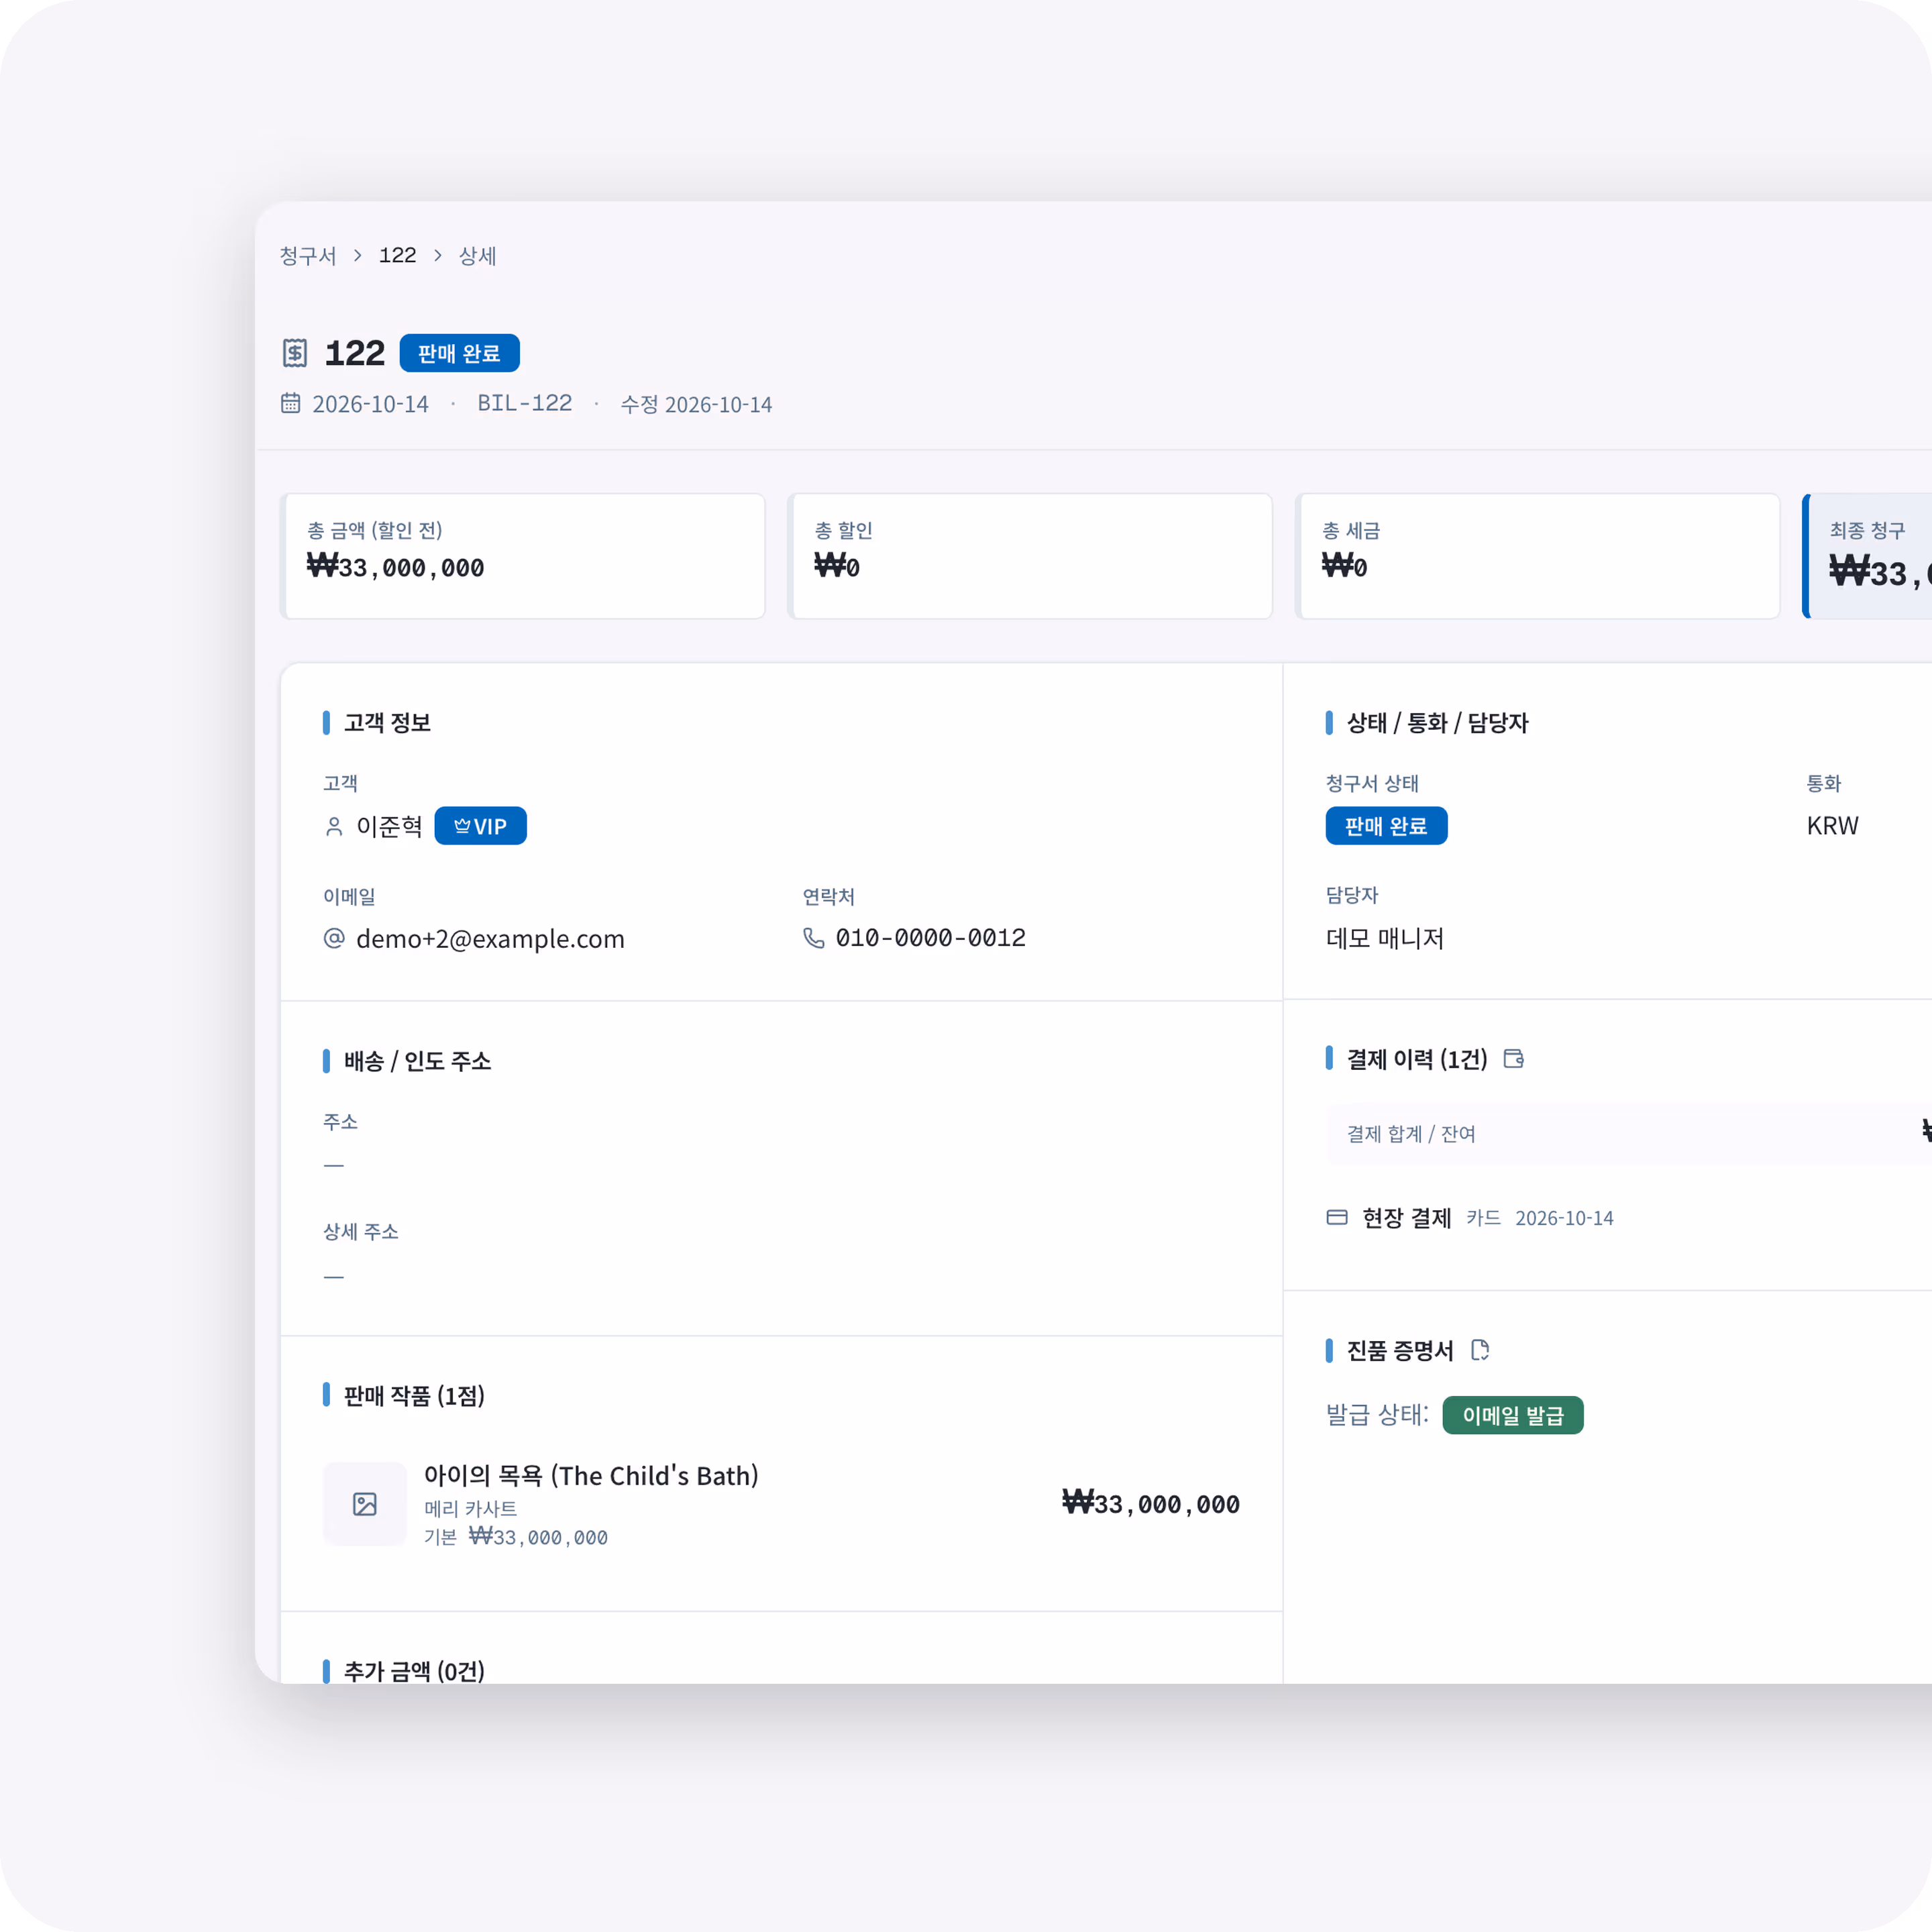Select the 총 세금 summary card
1932x1932 pixels.
point(1538,556)
